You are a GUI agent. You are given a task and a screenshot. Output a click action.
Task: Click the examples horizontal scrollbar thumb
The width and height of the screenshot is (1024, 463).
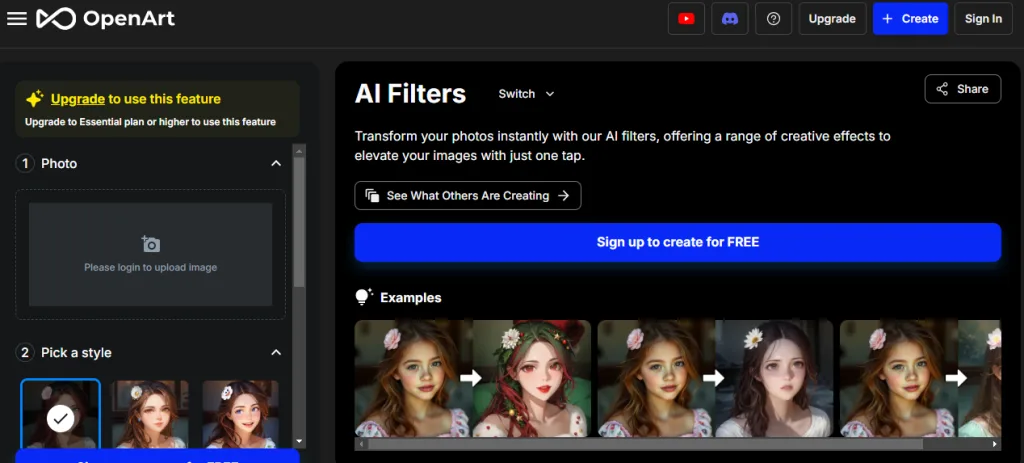point(645,444)
